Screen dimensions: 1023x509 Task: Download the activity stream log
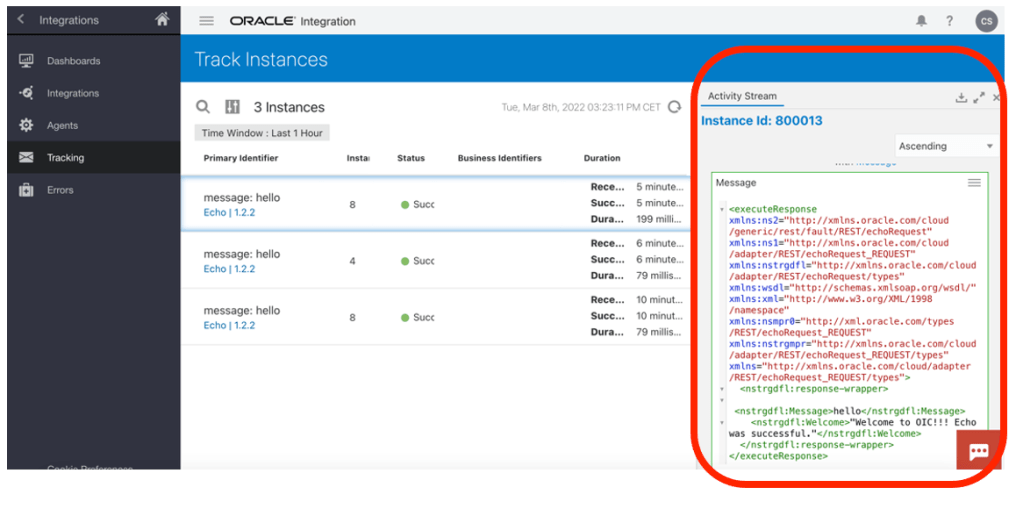point(961,97)
